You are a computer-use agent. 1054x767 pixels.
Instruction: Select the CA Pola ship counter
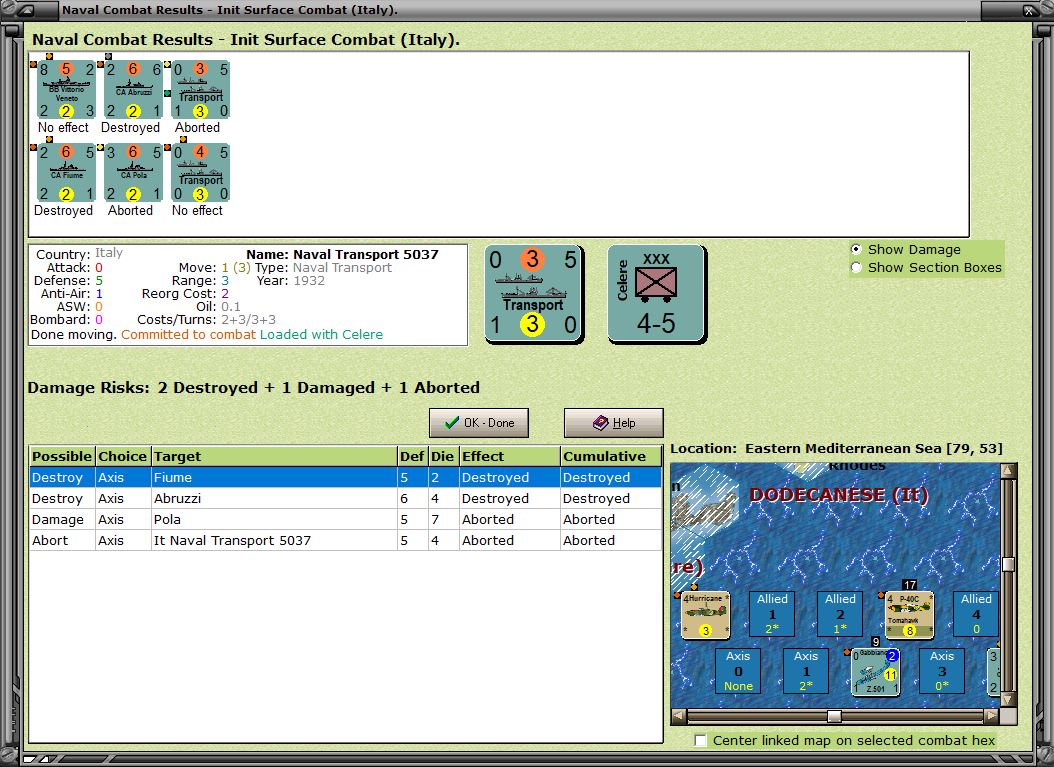[134, 173]
